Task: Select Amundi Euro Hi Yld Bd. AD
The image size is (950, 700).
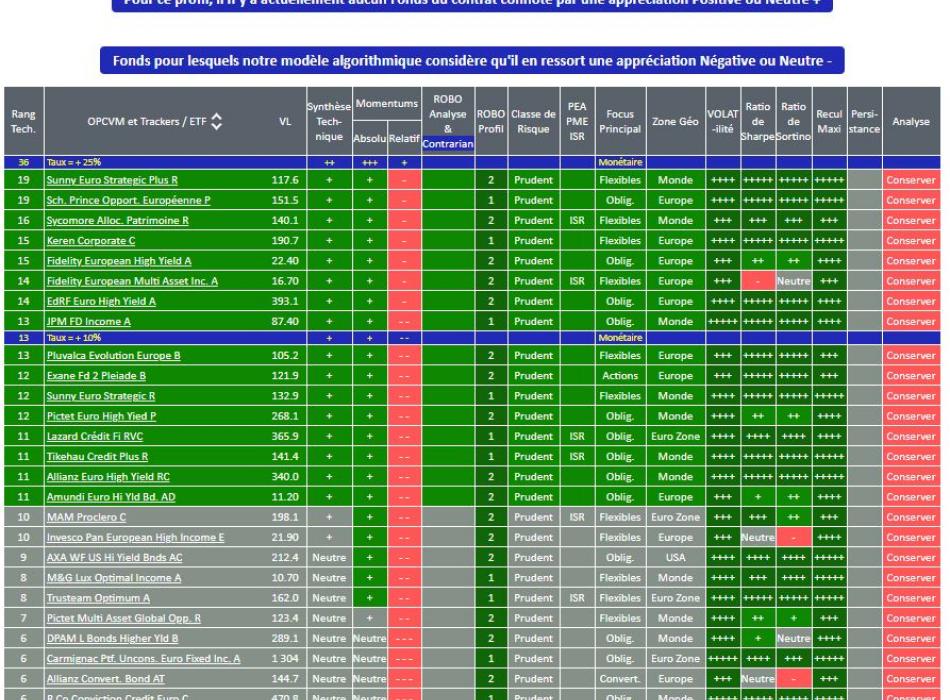Action: coord(111,497)
